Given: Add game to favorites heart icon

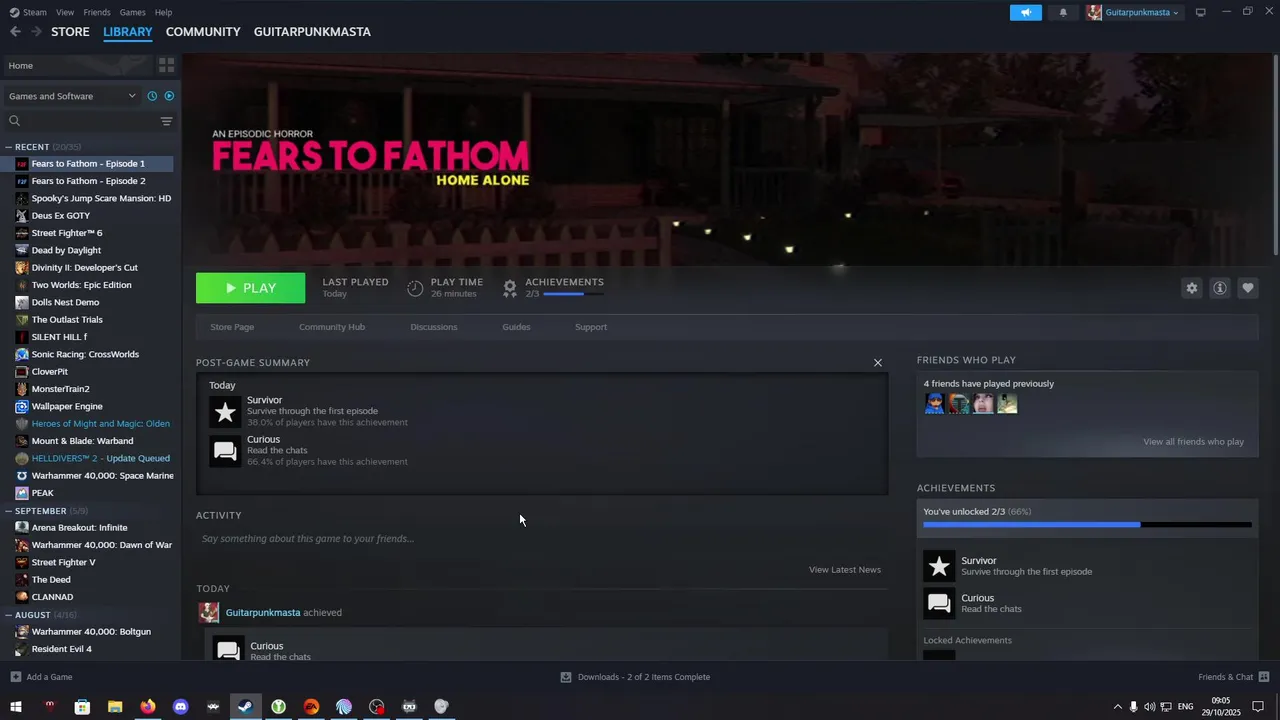Looking at the screenshot, I should (1248, 288).
